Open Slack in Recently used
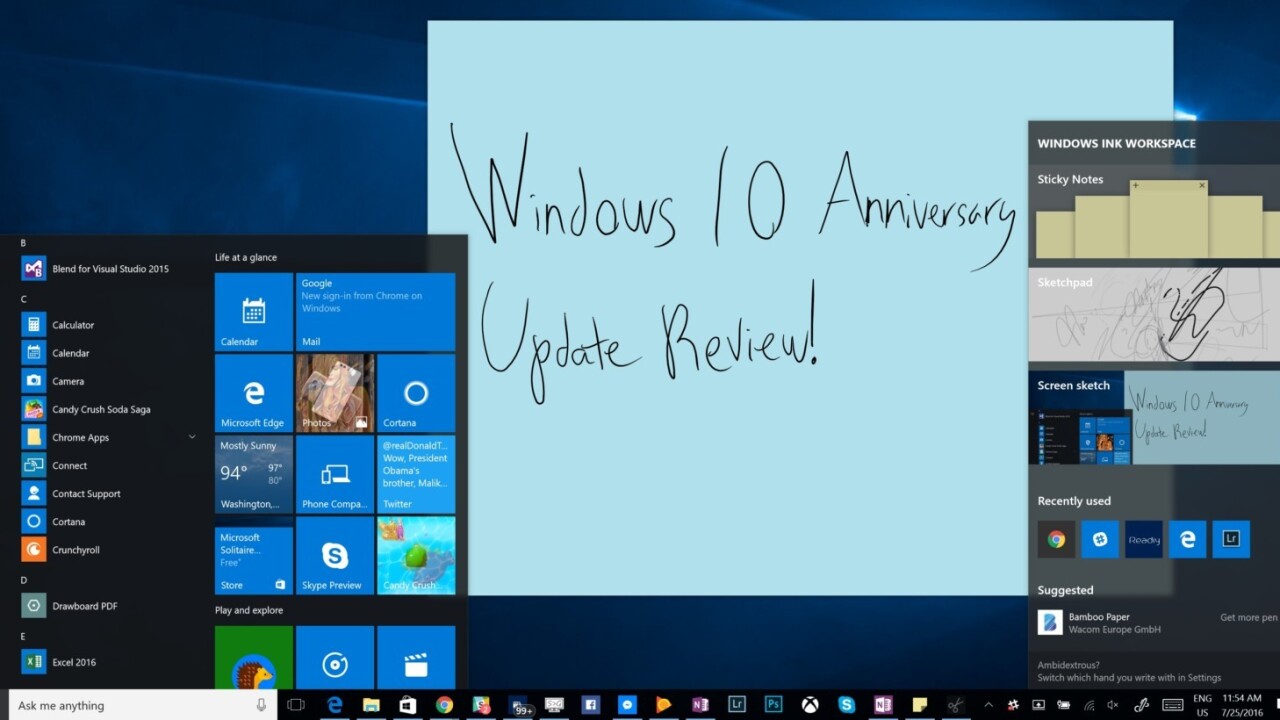This screenshot has width=1280, height=720. (x=1100, y=539)
